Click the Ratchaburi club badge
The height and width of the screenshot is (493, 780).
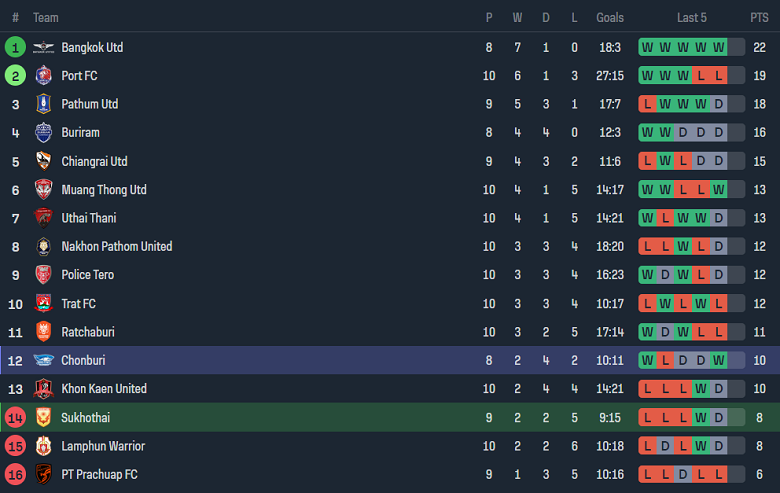coord(43,332)
